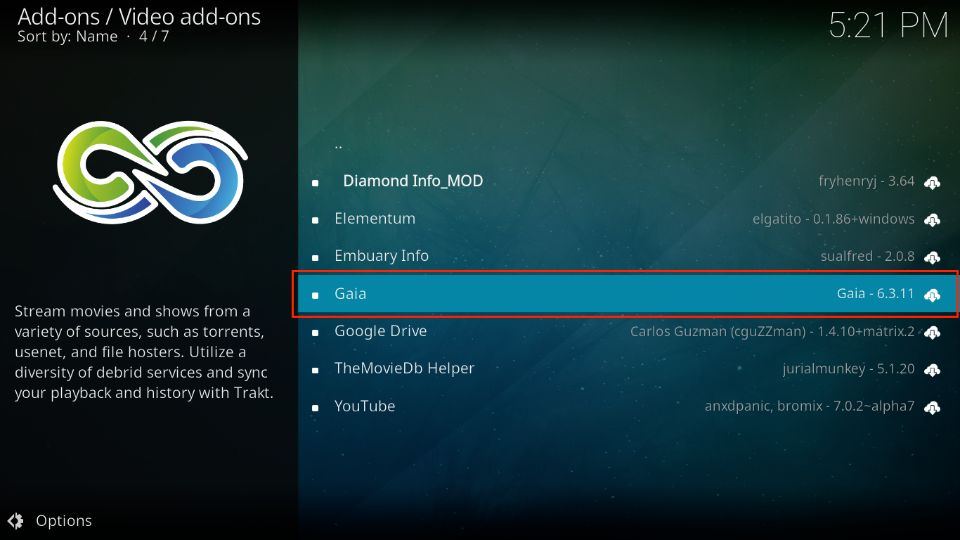The image size is (960, 540).
Task: Click the 'Sort by: Name' text
Action: coord(67,36)
